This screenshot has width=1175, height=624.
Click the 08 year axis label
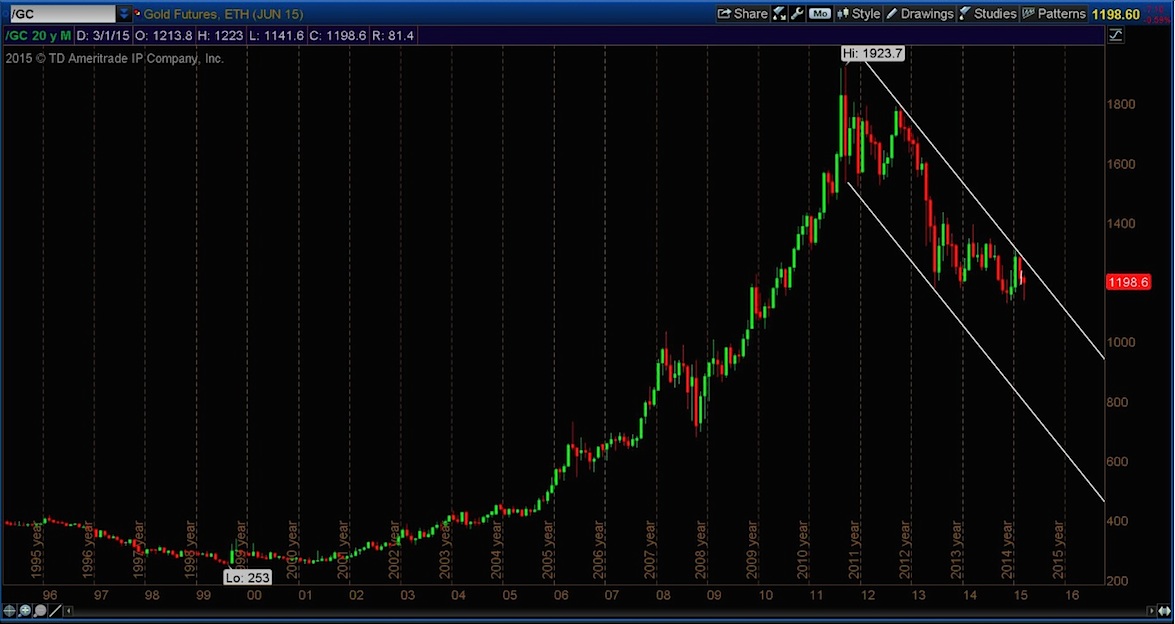click(x=663, y=596)
